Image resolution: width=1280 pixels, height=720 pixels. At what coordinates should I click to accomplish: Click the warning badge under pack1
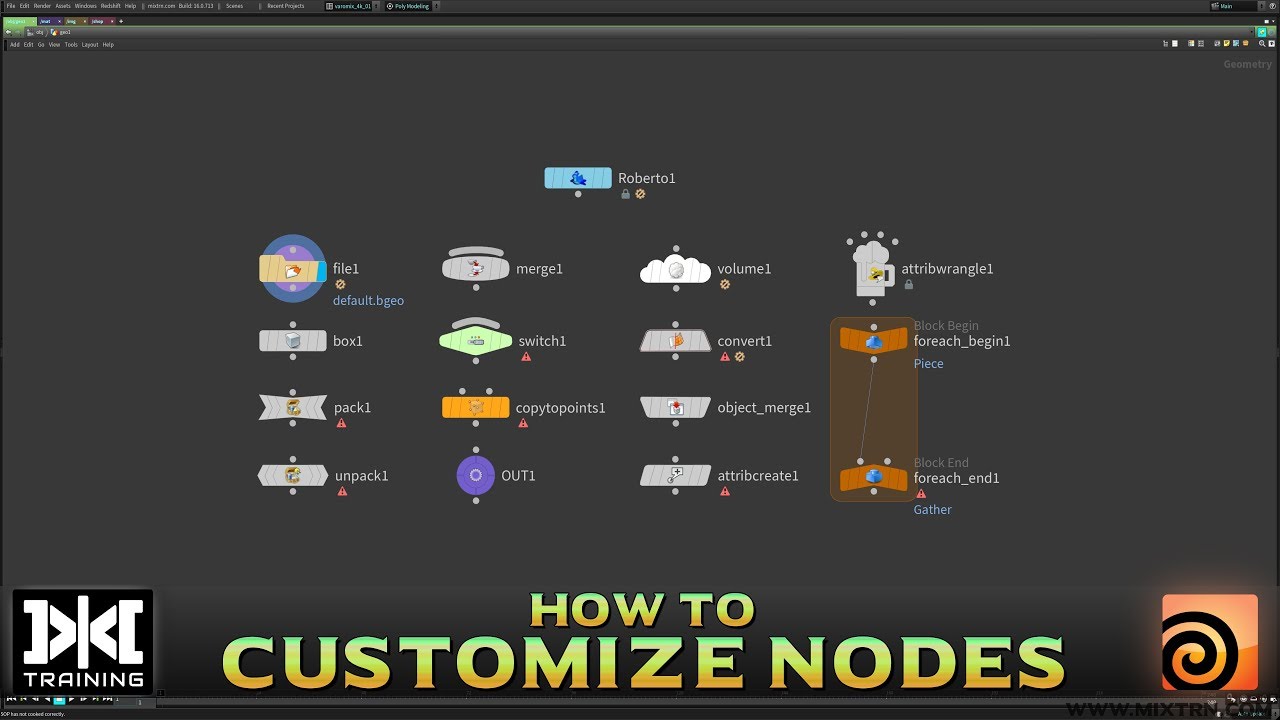(341, 423)
